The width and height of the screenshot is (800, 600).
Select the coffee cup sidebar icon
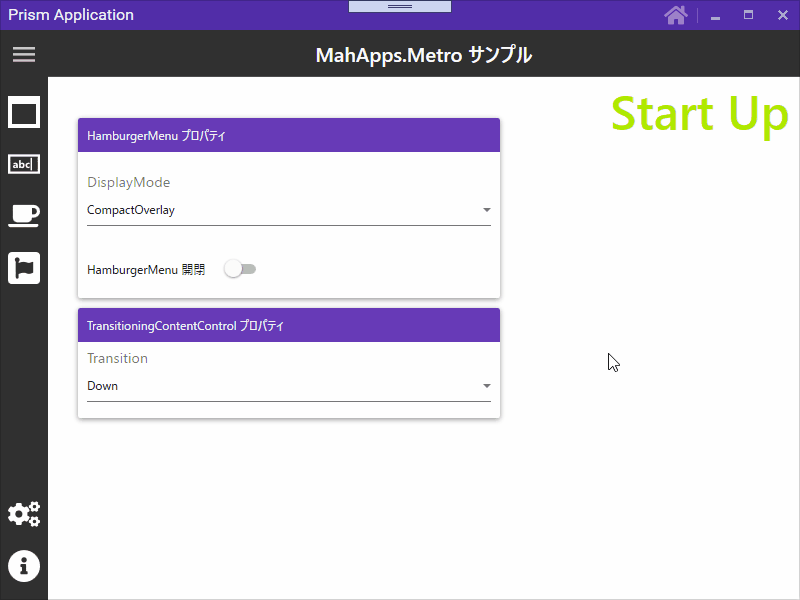[24, 215]
